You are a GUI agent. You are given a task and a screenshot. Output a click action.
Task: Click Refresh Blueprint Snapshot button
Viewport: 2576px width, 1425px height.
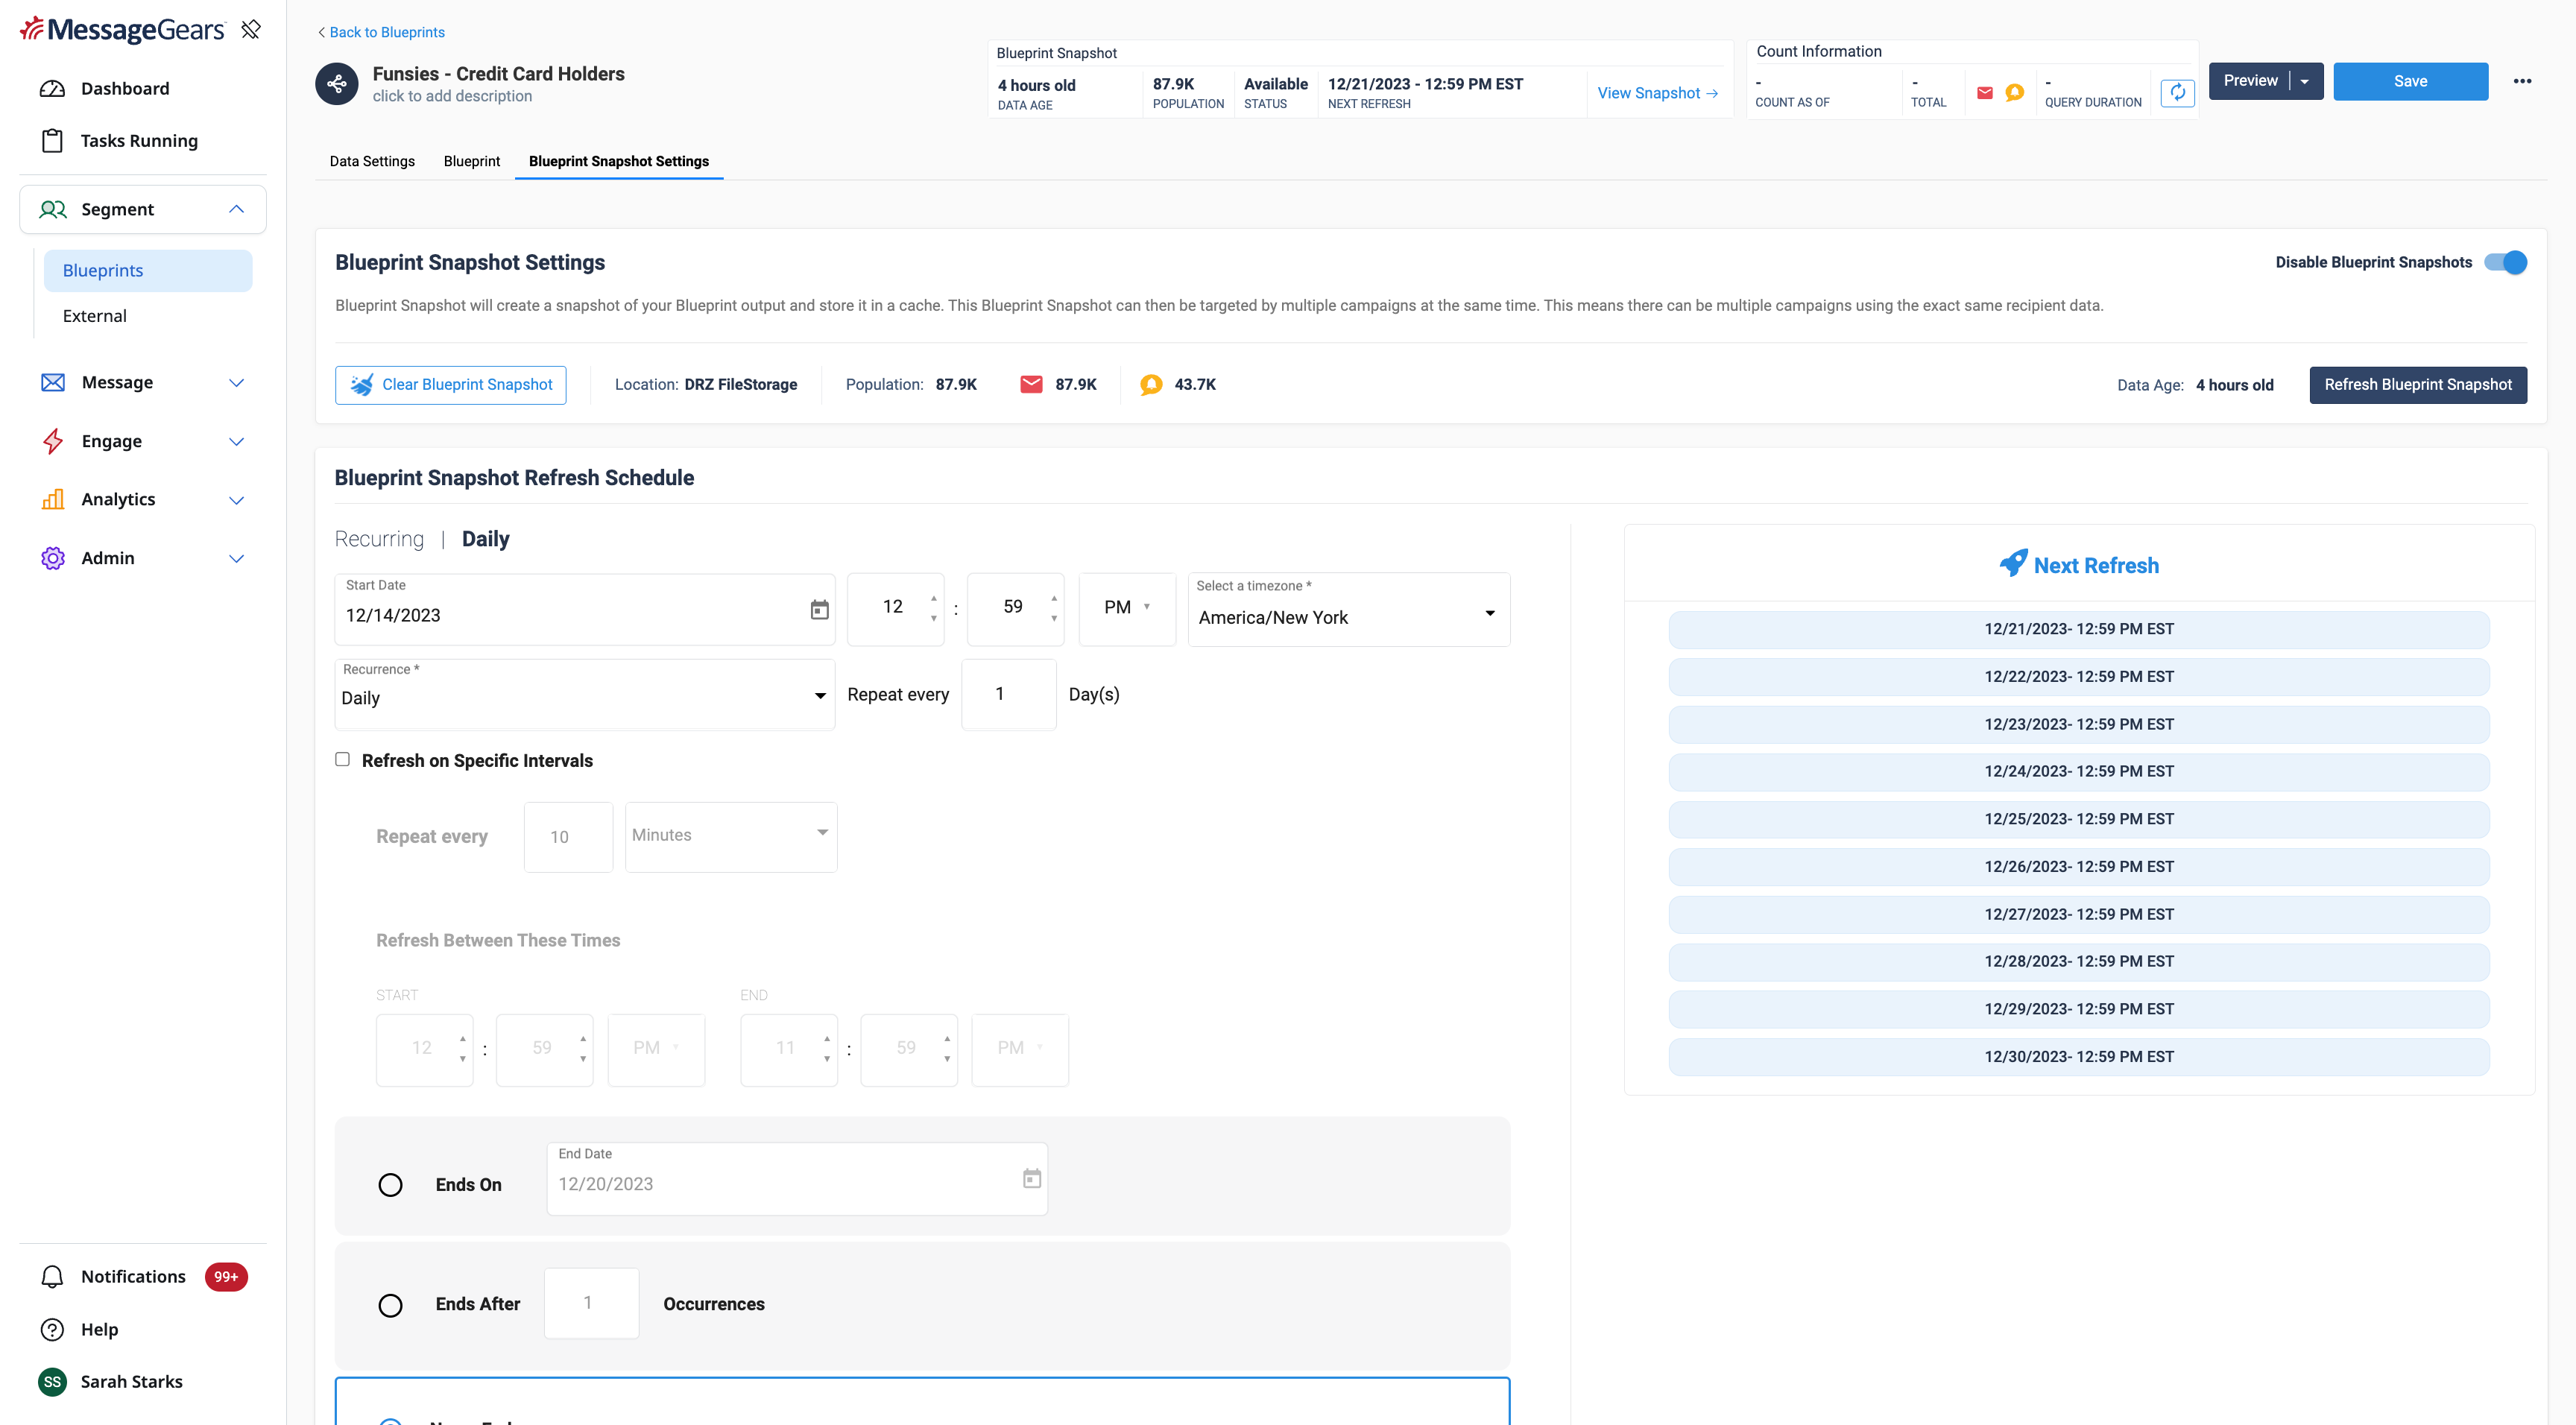pyautogui.click(x=2418, y=384)
